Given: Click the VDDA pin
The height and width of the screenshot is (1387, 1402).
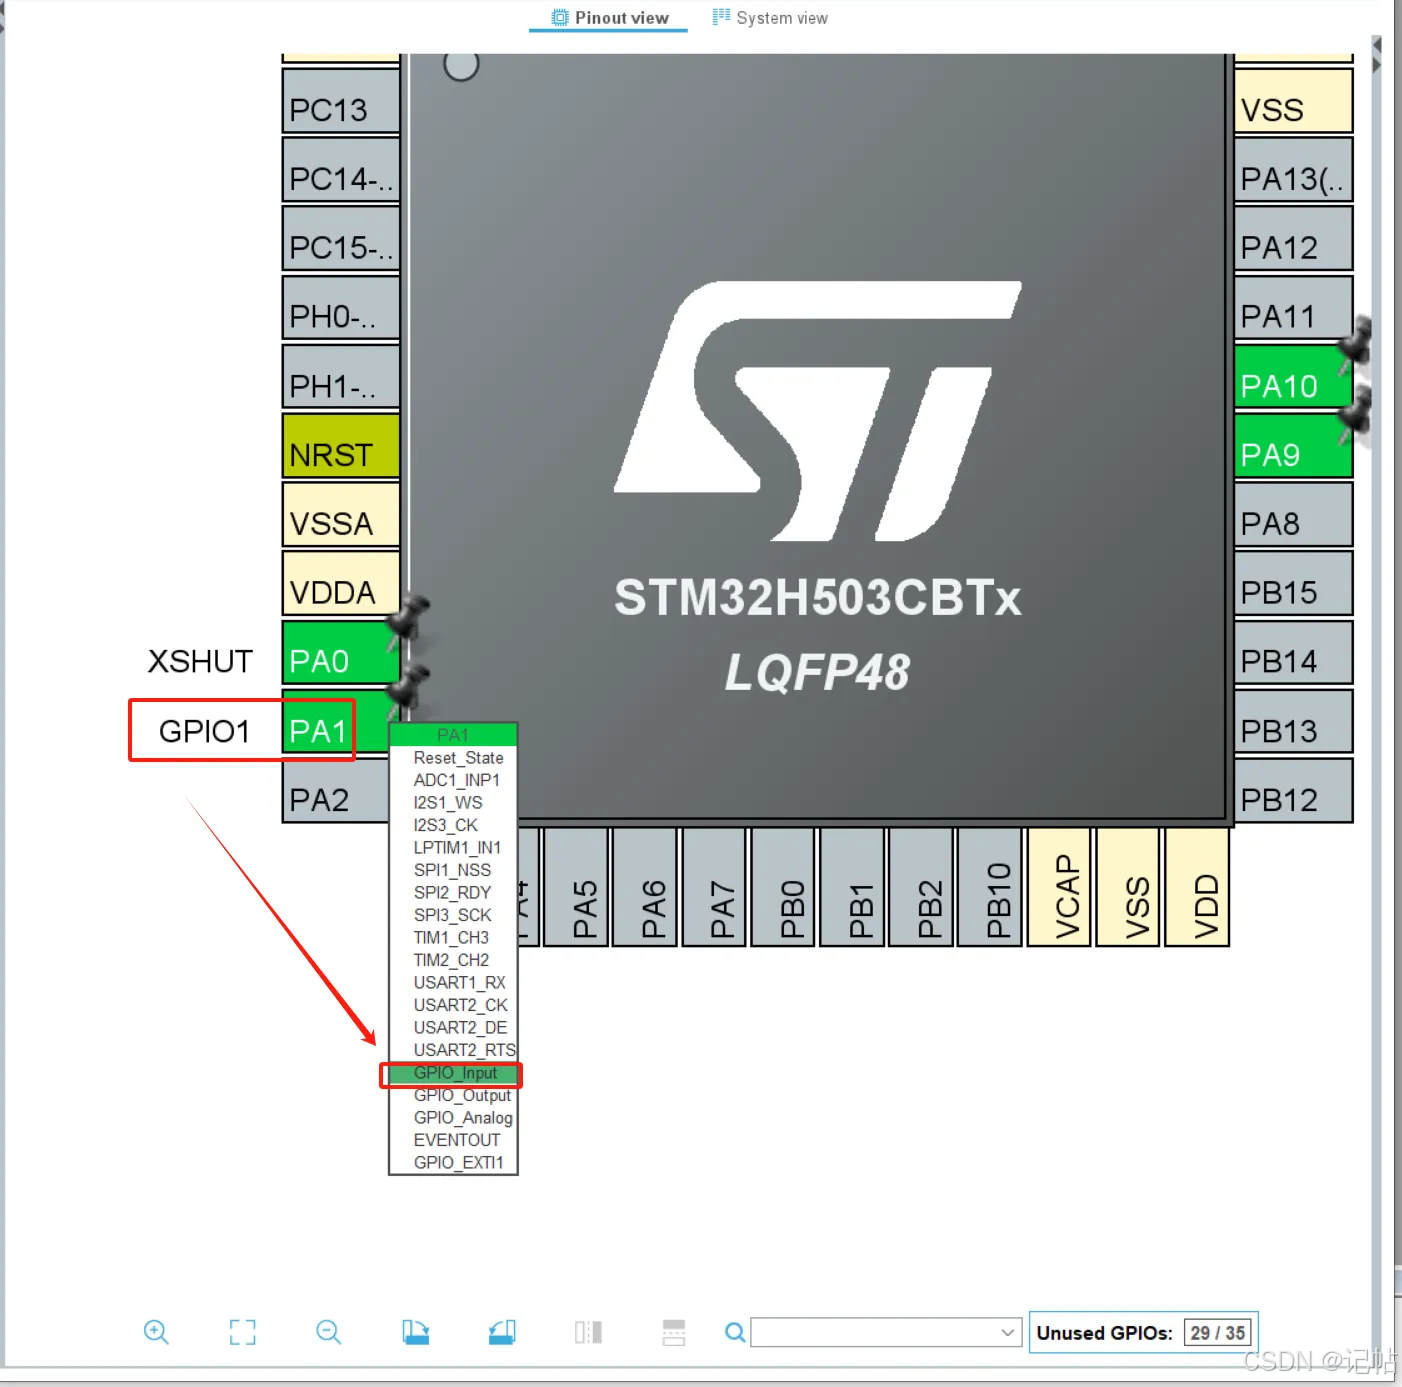Looking at the screenshot, I should 341,584.
